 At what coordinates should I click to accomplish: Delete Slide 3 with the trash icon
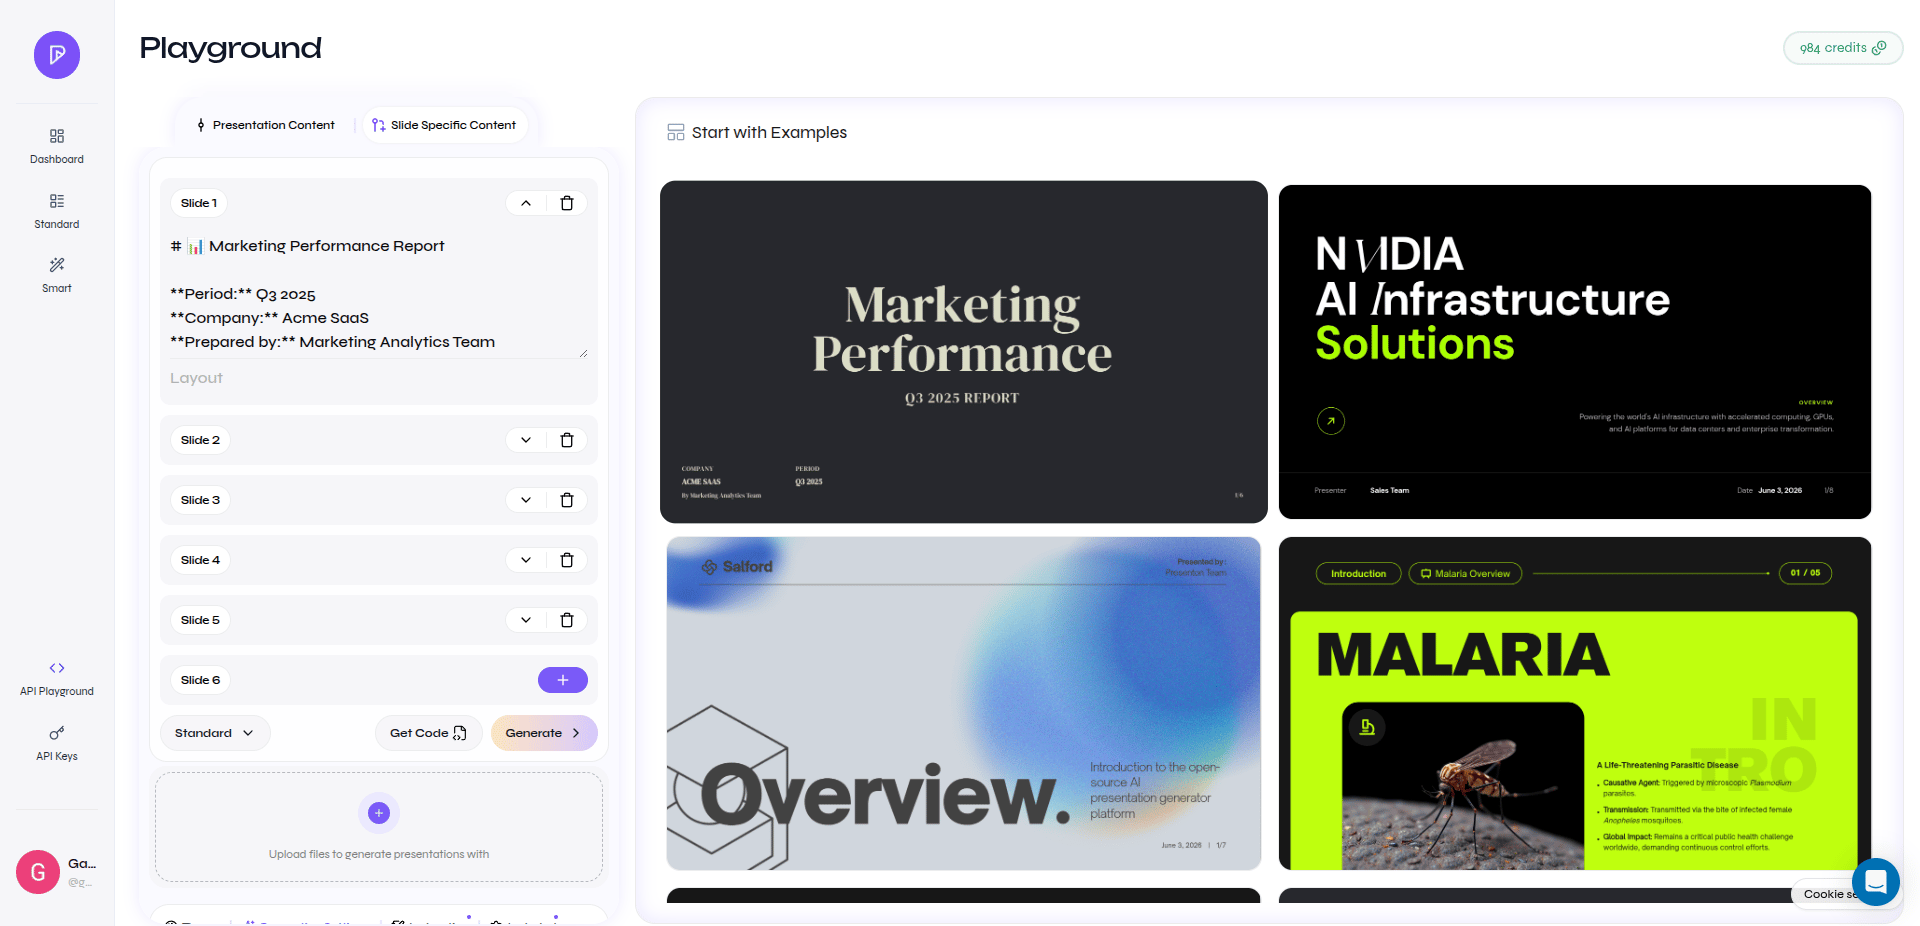tap(567, 500)
